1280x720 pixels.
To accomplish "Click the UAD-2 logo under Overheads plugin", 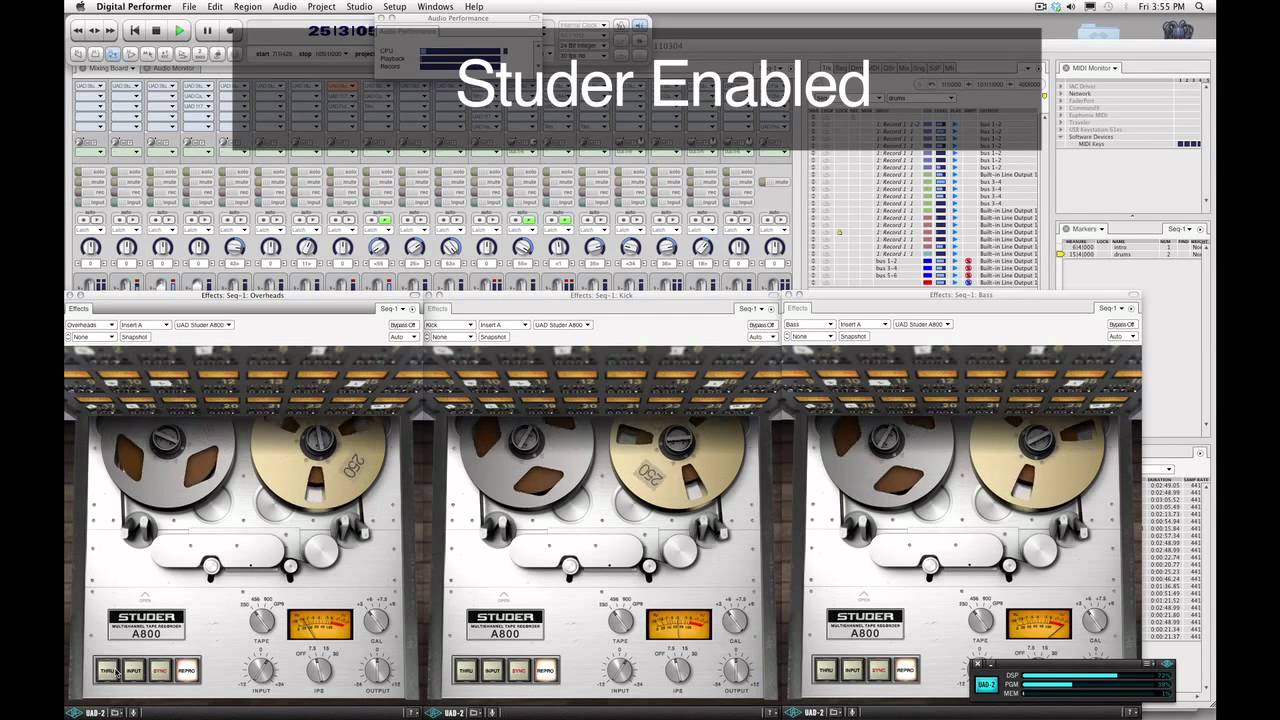I will point(88,713).
